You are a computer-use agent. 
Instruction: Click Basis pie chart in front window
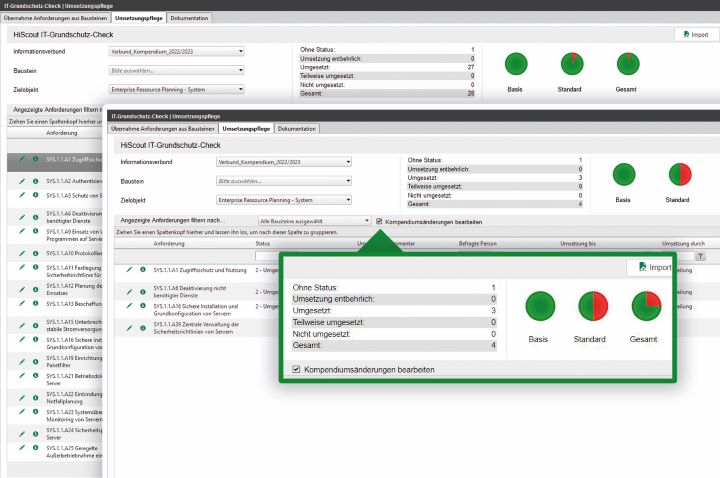coord(624,174)
